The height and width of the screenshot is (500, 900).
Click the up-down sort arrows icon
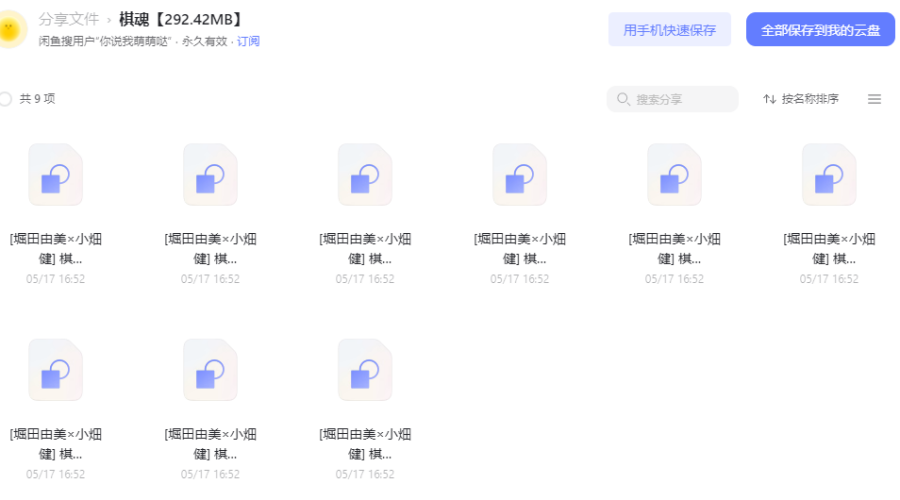(x=769, y=99)
